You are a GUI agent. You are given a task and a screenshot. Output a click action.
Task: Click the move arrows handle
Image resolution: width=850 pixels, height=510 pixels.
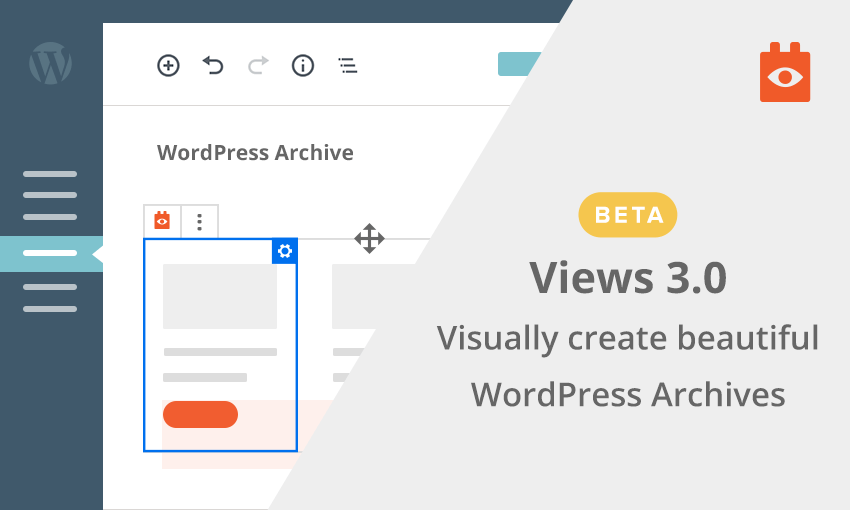click(x=369, y=238)
